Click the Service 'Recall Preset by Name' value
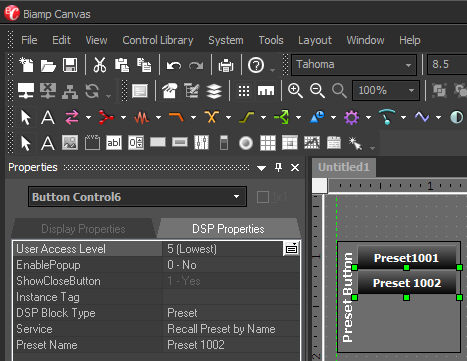The image size is (467, 361). click(221, 329)
